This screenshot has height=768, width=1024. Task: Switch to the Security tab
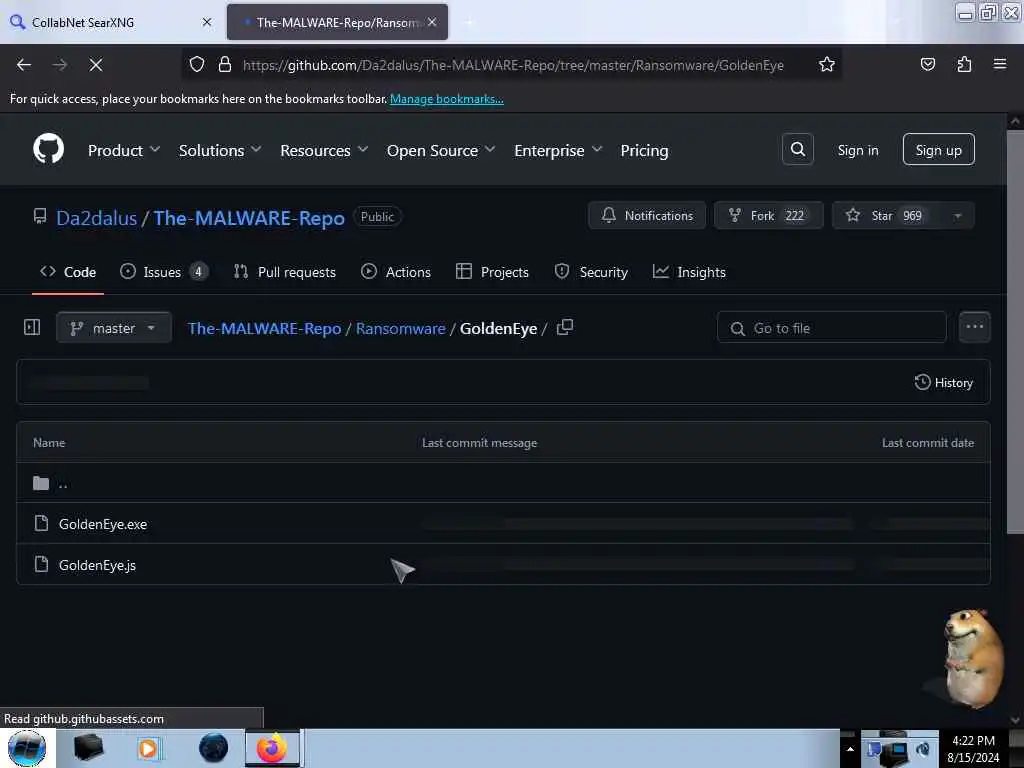pyautogui.click(x=591, y=272)
